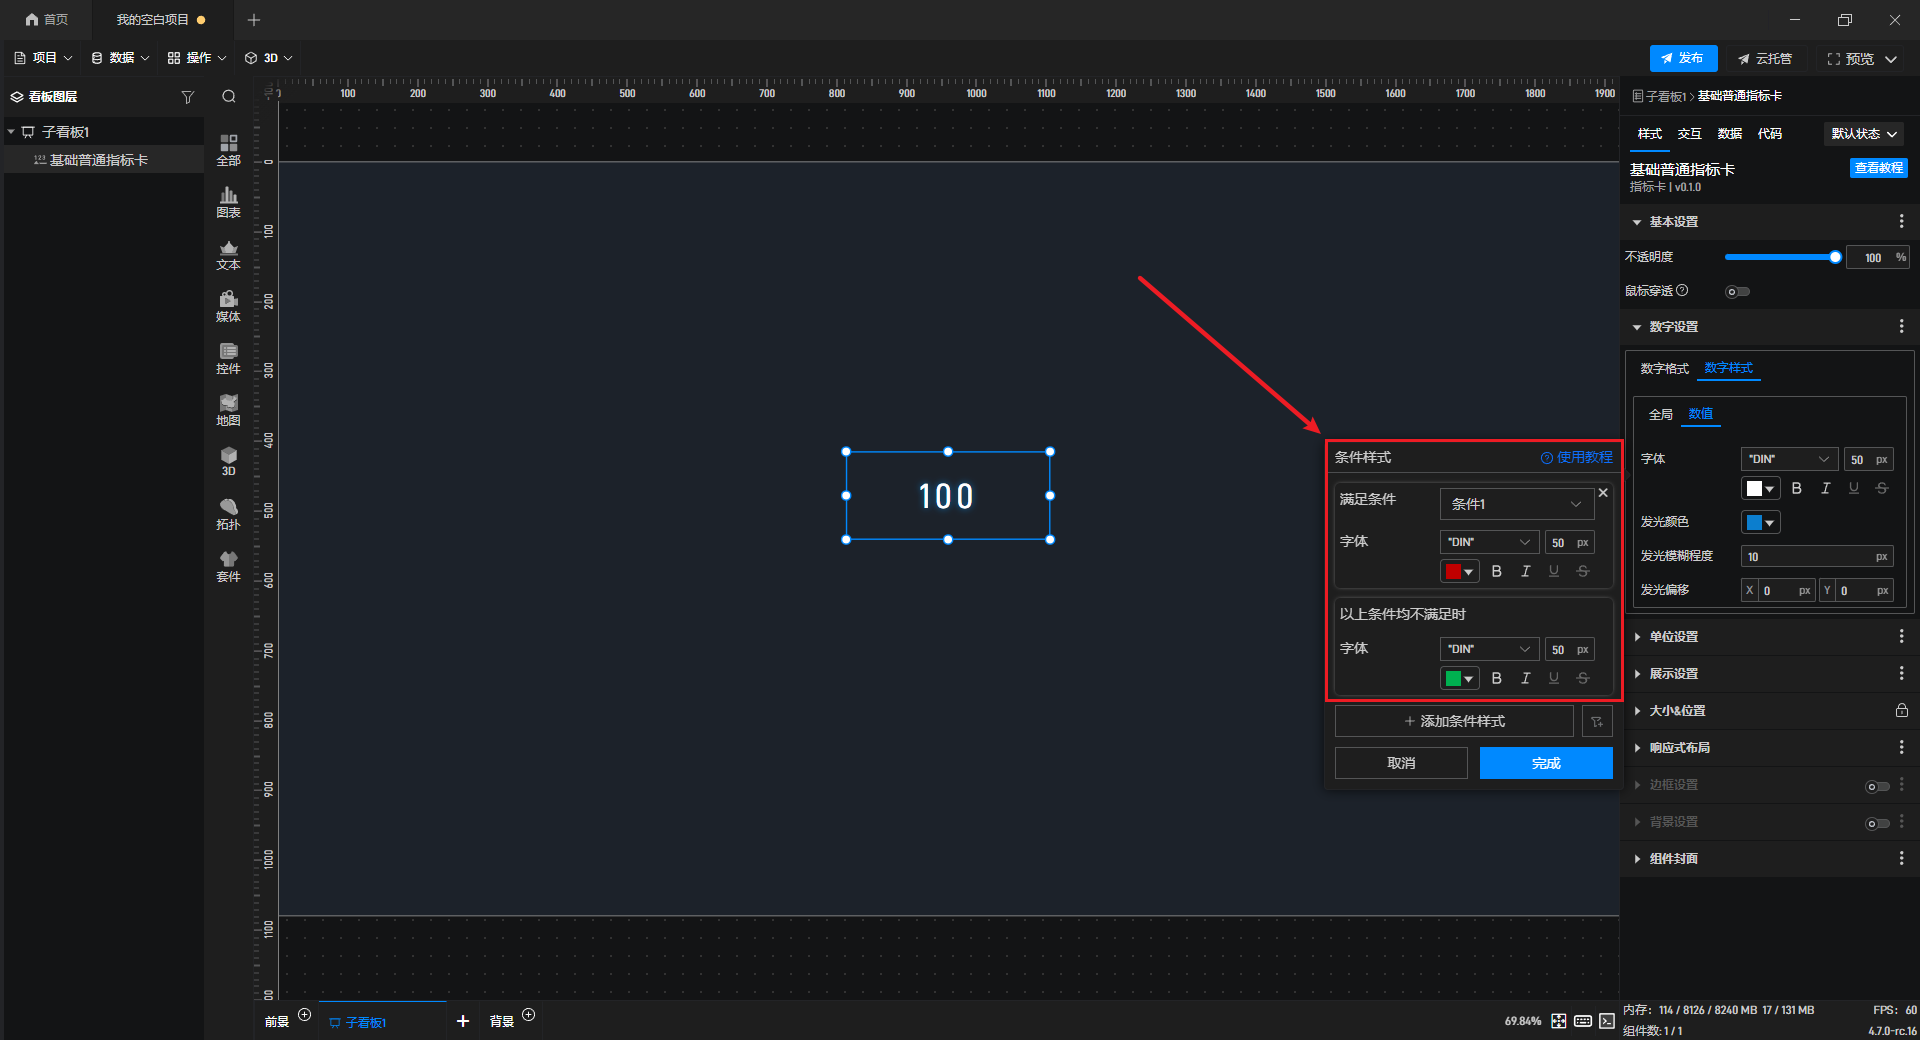This screenshot has height=1040, width=1920.
Task: Toggle bold in the 条件1 font row
Action: coord(1496,571)
